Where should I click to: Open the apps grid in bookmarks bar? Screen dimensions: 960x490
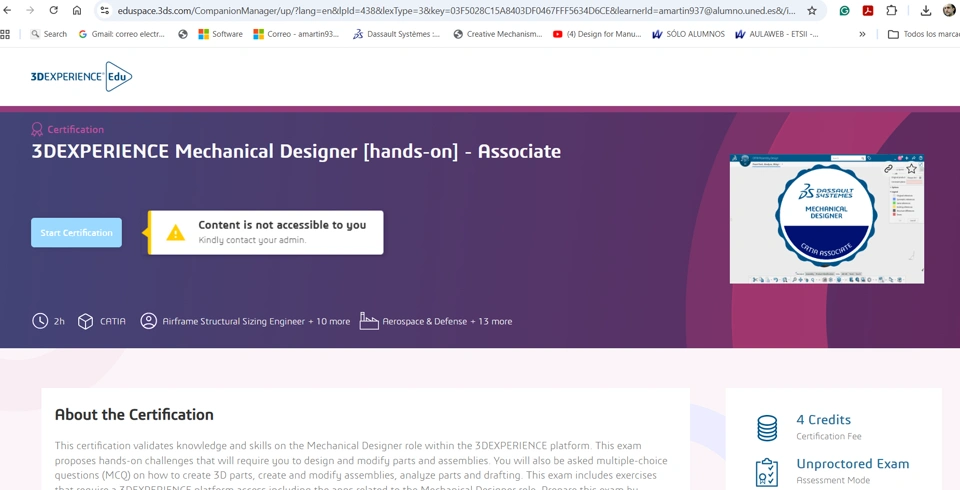[x=5, y=34]
